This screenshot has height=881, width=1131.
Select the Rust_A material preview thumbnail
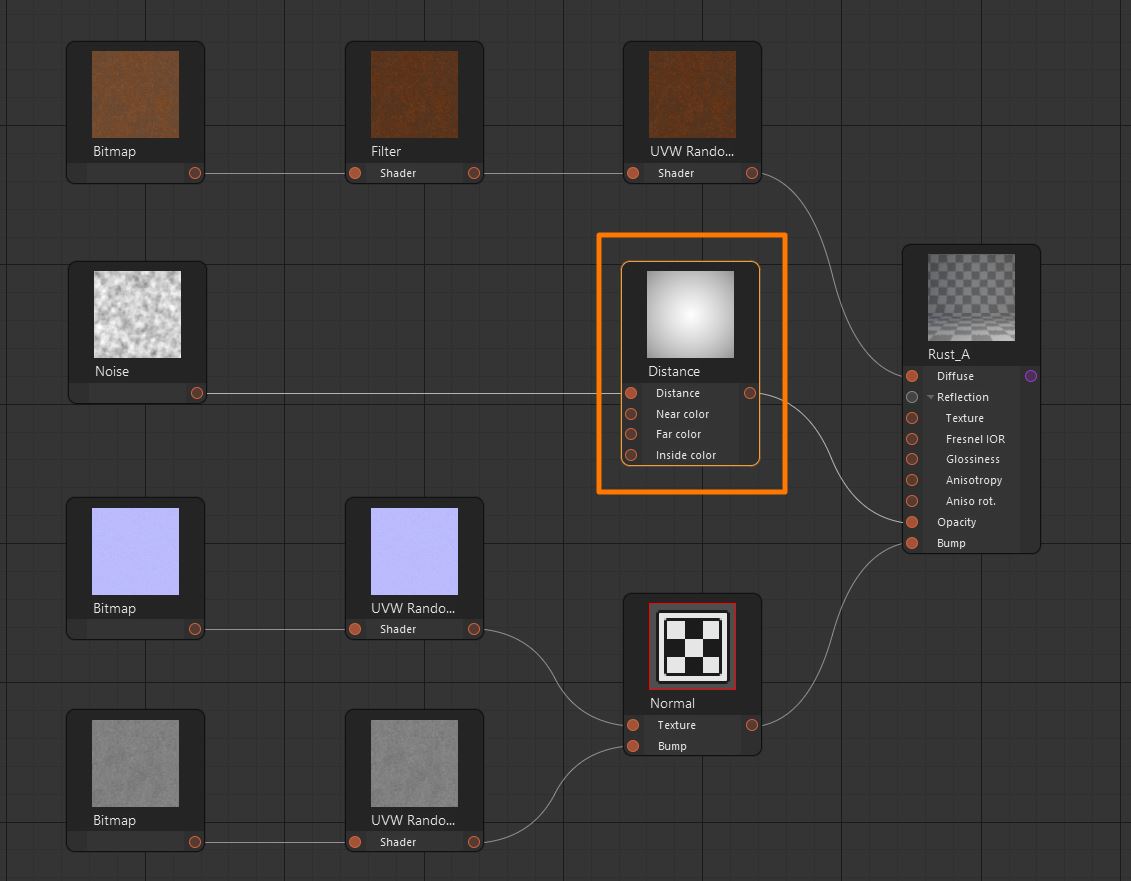pos(971,297)
